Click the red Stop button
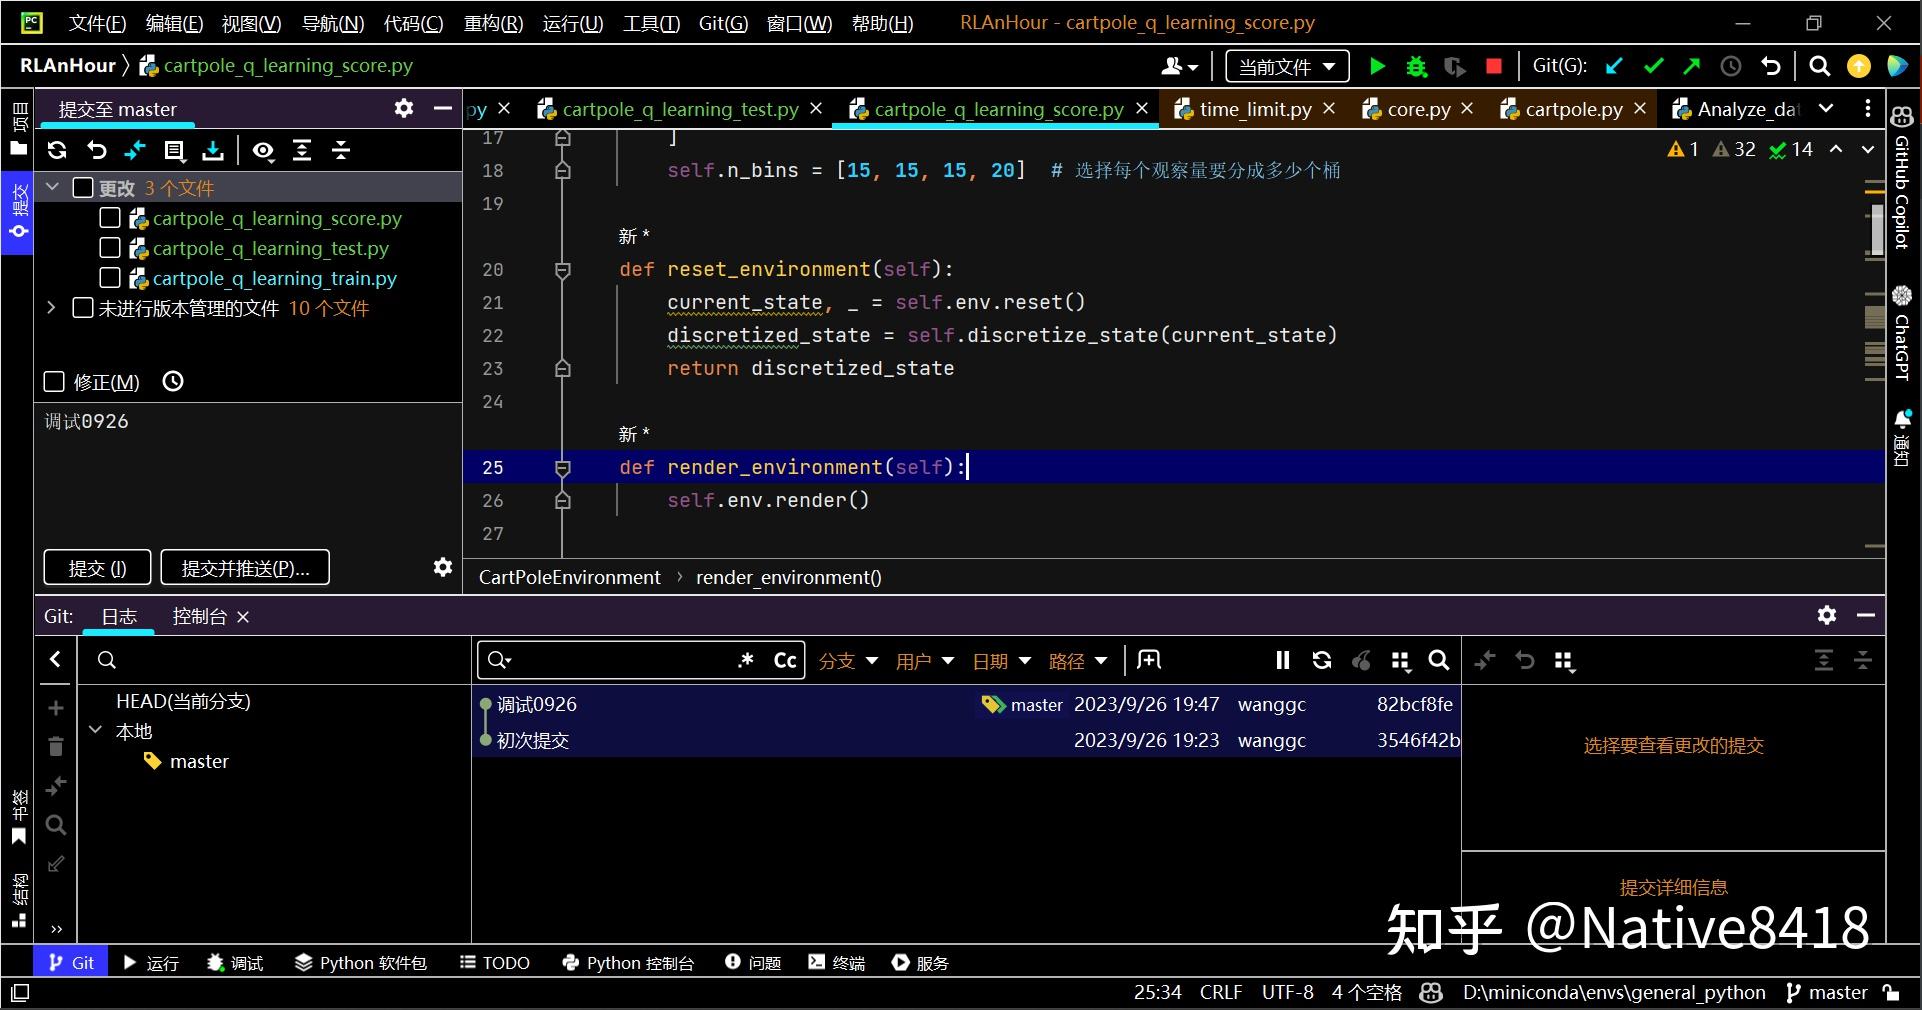Viewport: 1922px width, 1010px height. (x=1493, y=66)
